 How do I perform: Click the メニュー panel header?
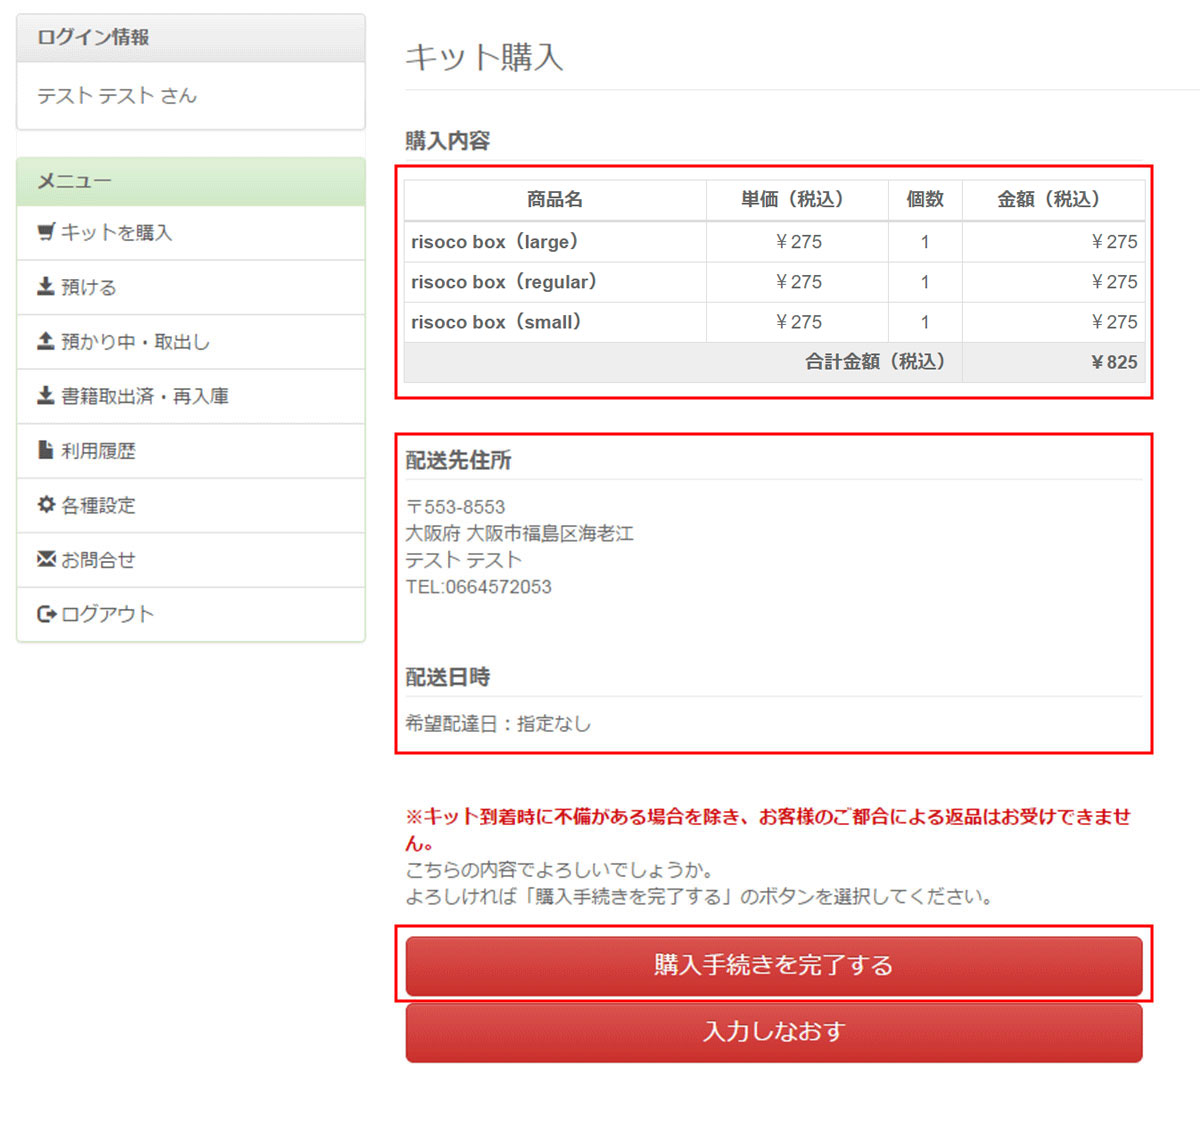[x=191, y=182]
